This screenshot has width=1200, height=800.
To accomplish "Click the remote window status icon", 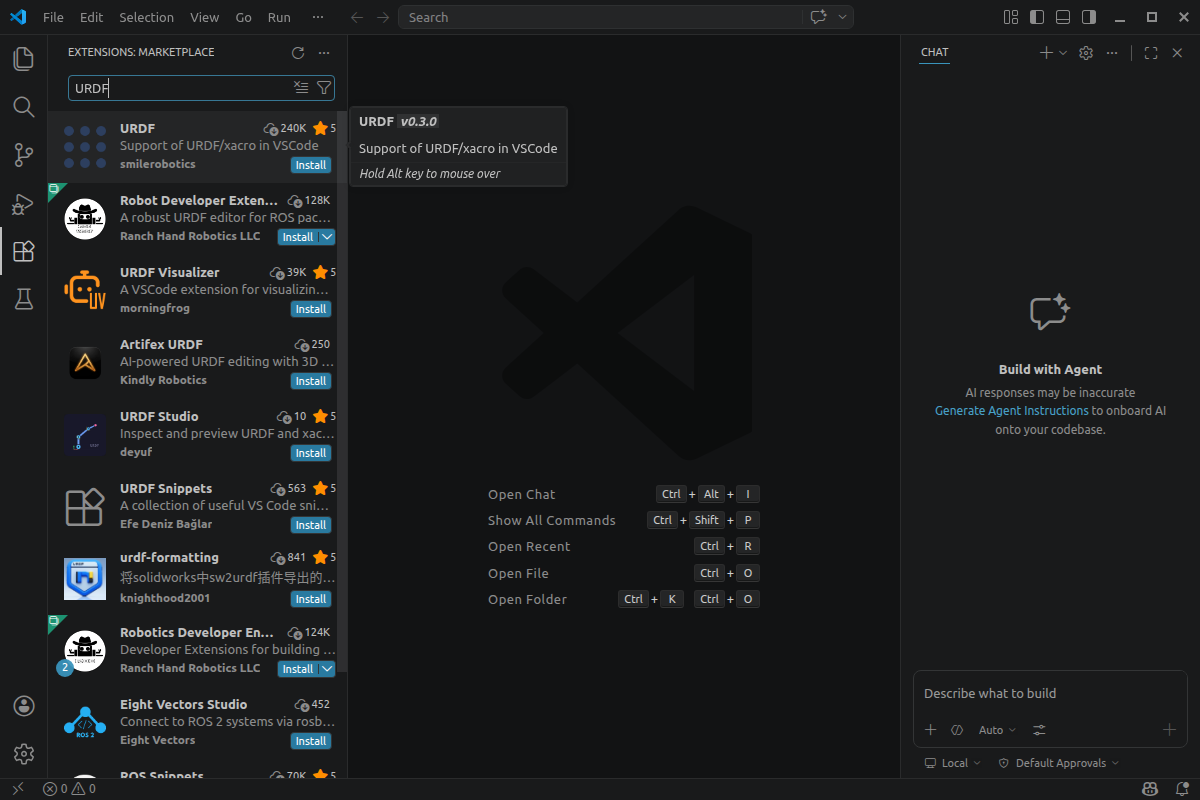I will pos(17,789).
